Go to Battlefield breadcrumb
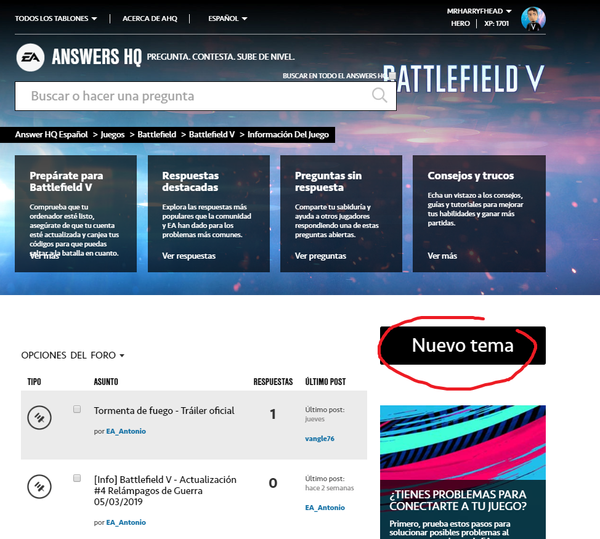This screenshot has height=539, width=600. pyautogui.click(x=157, y=135)
